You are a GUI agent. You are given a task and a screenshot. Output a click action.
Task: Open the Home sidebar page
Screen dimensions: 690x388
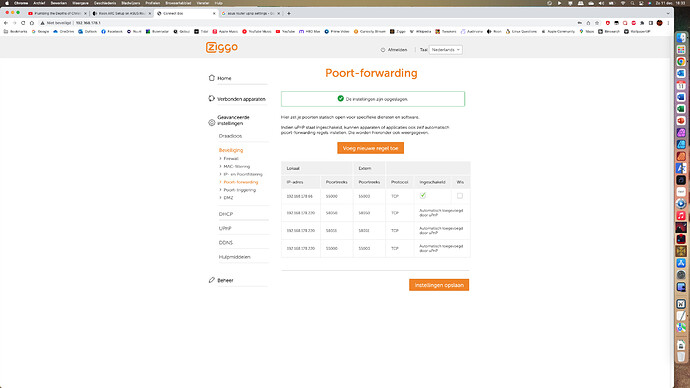click(224, 78)
